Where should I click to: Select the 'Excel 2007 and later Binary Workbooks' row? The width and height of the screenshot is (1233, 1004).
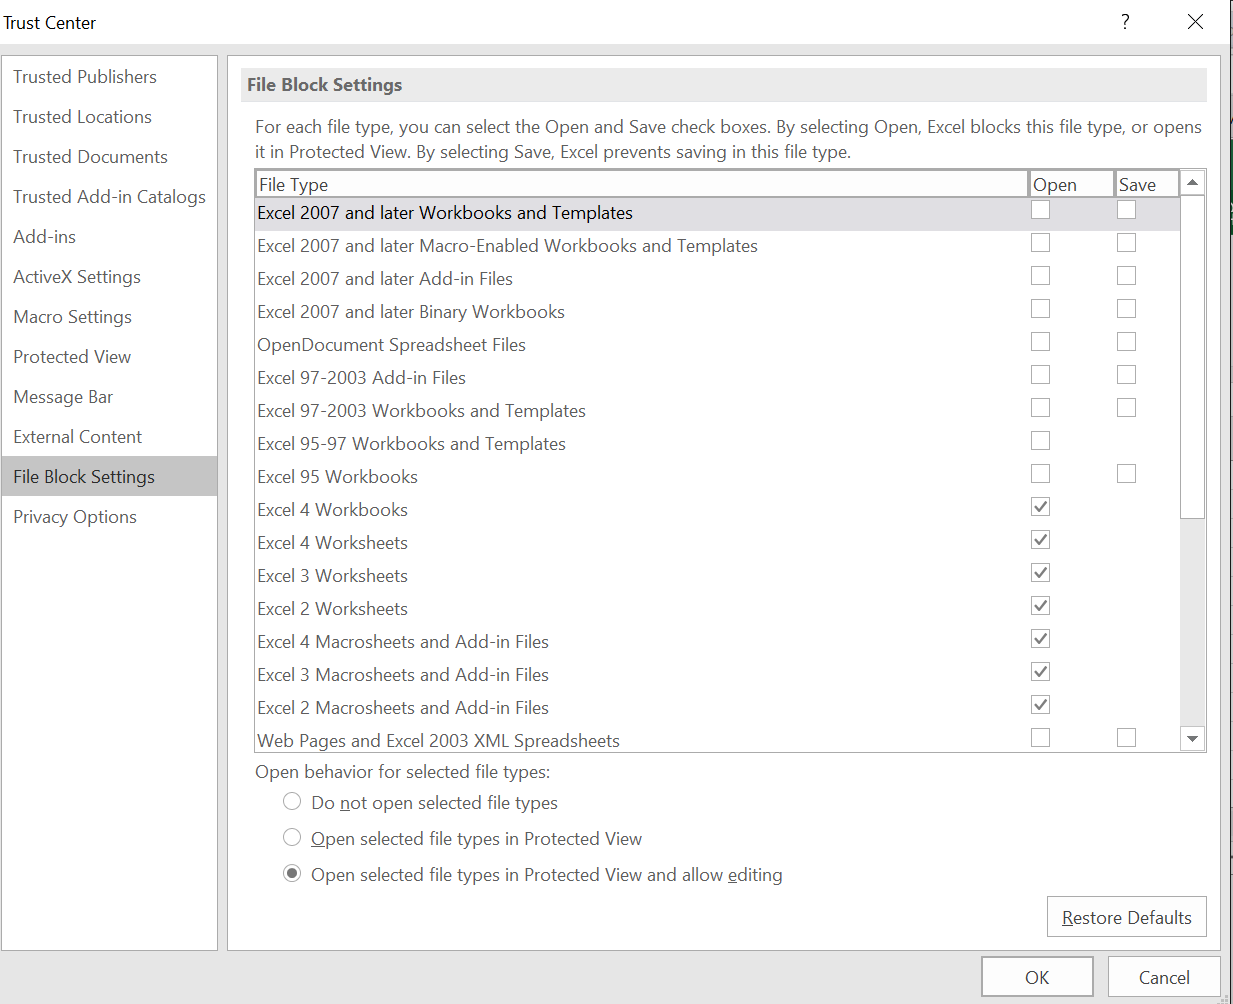coord(717,312)
